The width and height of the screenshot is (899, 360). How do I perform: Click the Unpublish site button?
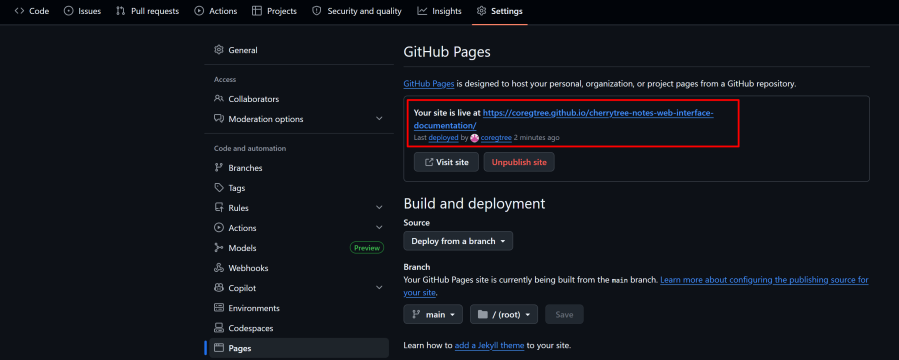point(519,162)
